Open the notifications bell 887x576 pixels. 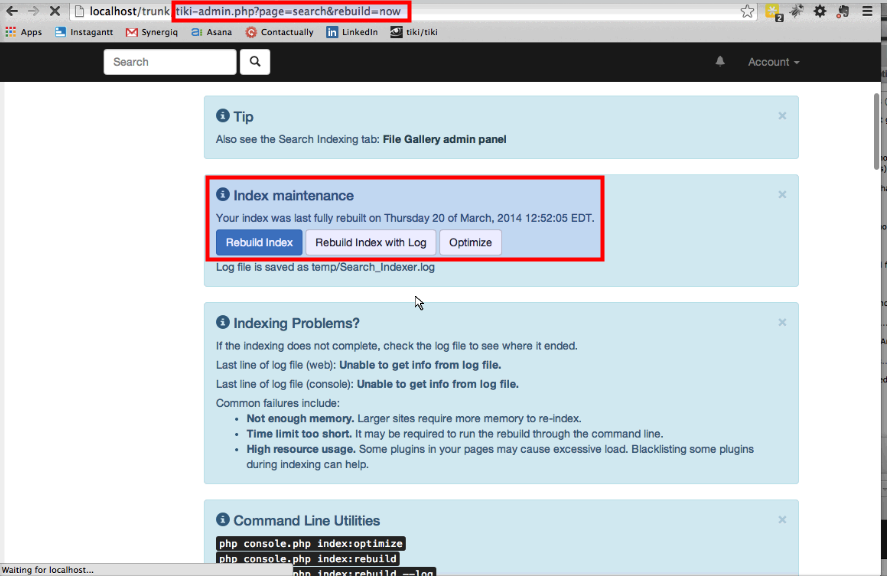pos(720,62)
